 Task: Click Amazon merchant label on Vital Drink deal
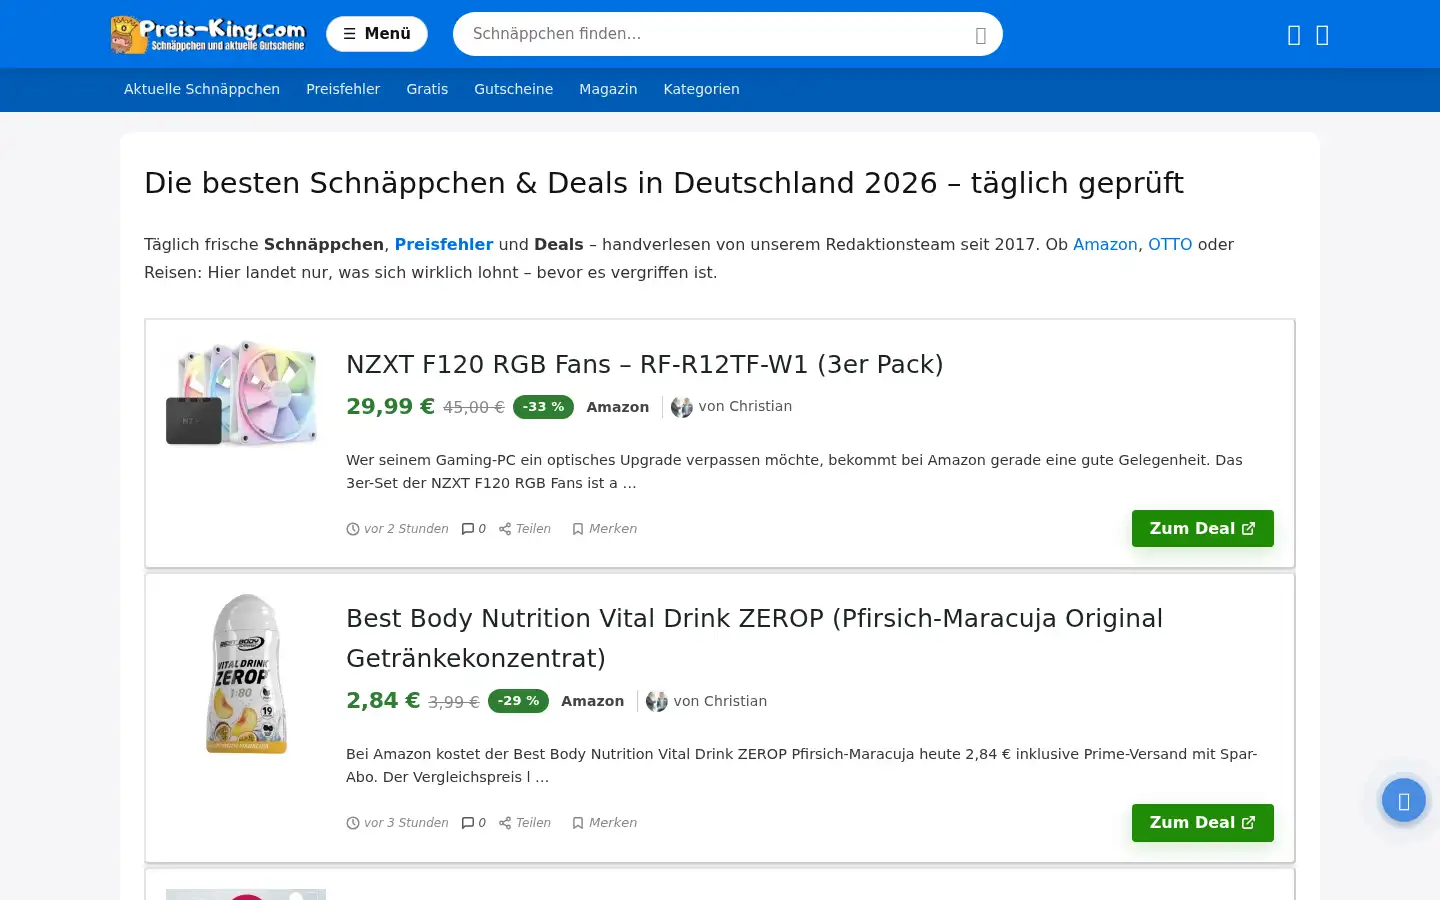click(592, 701)
